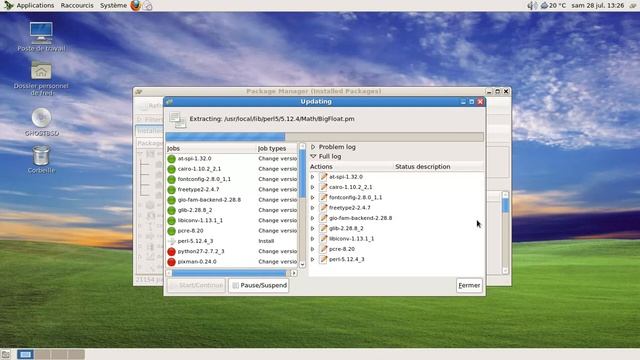Image resolution: width=640 pixels, height=360 pixels.
Task: Click the Pause/Suspend button
Action: click(259, 285)
